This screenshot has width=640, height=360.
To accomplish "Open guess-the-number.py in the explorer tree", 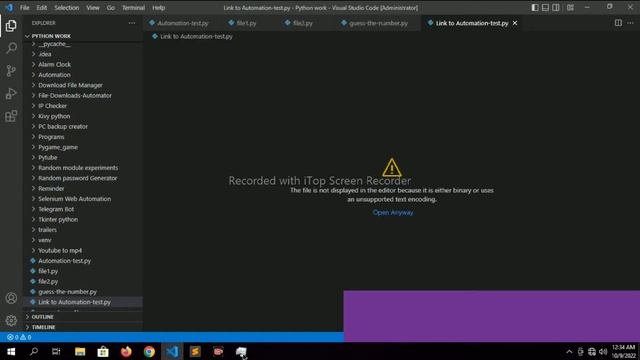I will (67, 292).
